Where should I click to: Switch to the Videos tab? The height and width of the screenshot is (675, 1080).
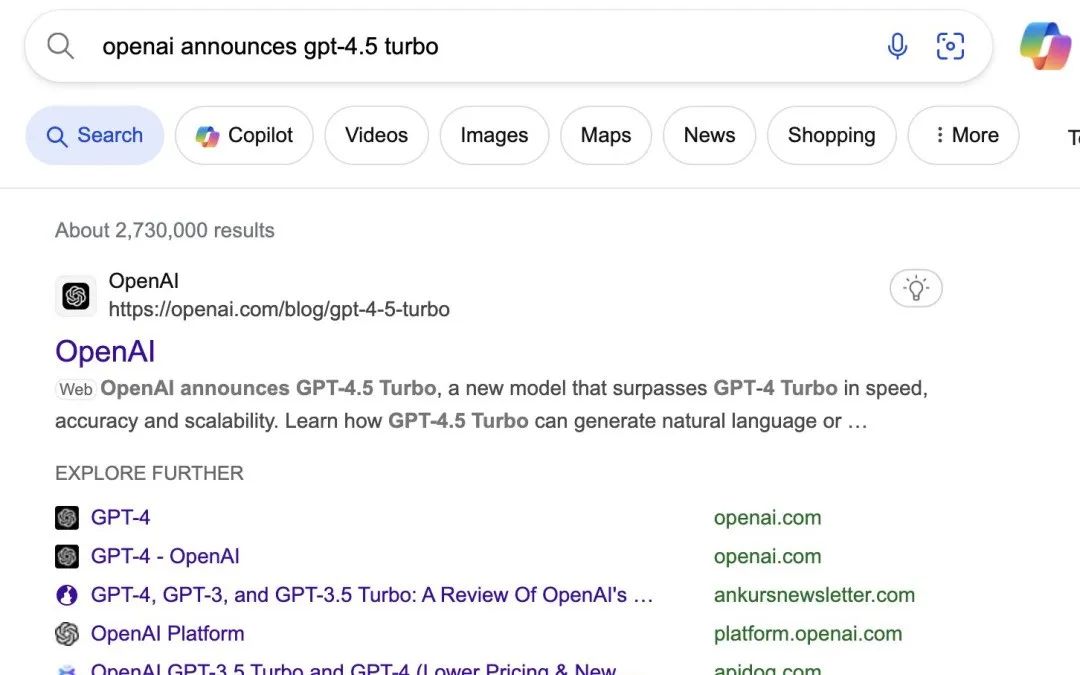[x=376, y=135]
